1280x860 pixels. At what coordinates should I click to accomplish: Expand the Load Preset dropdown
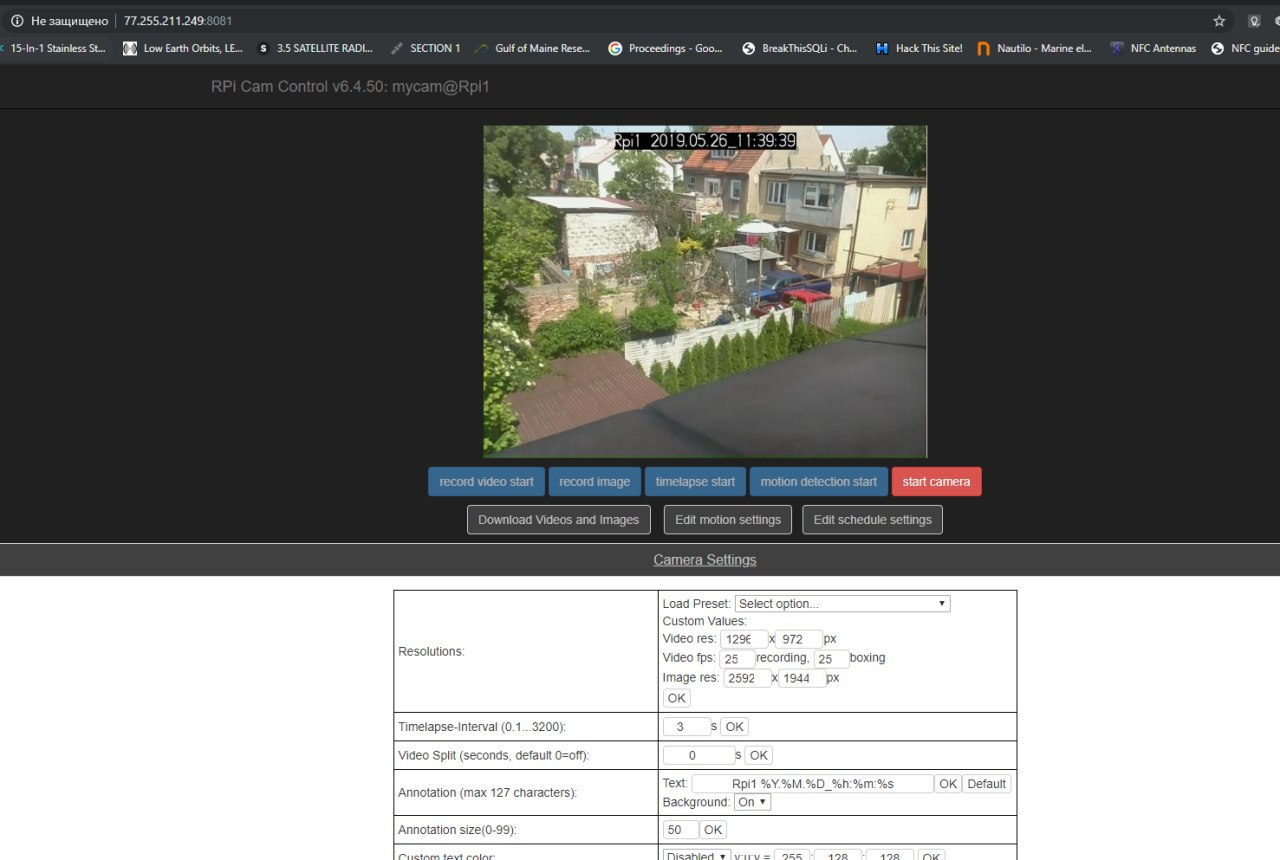tap(842, 604)
